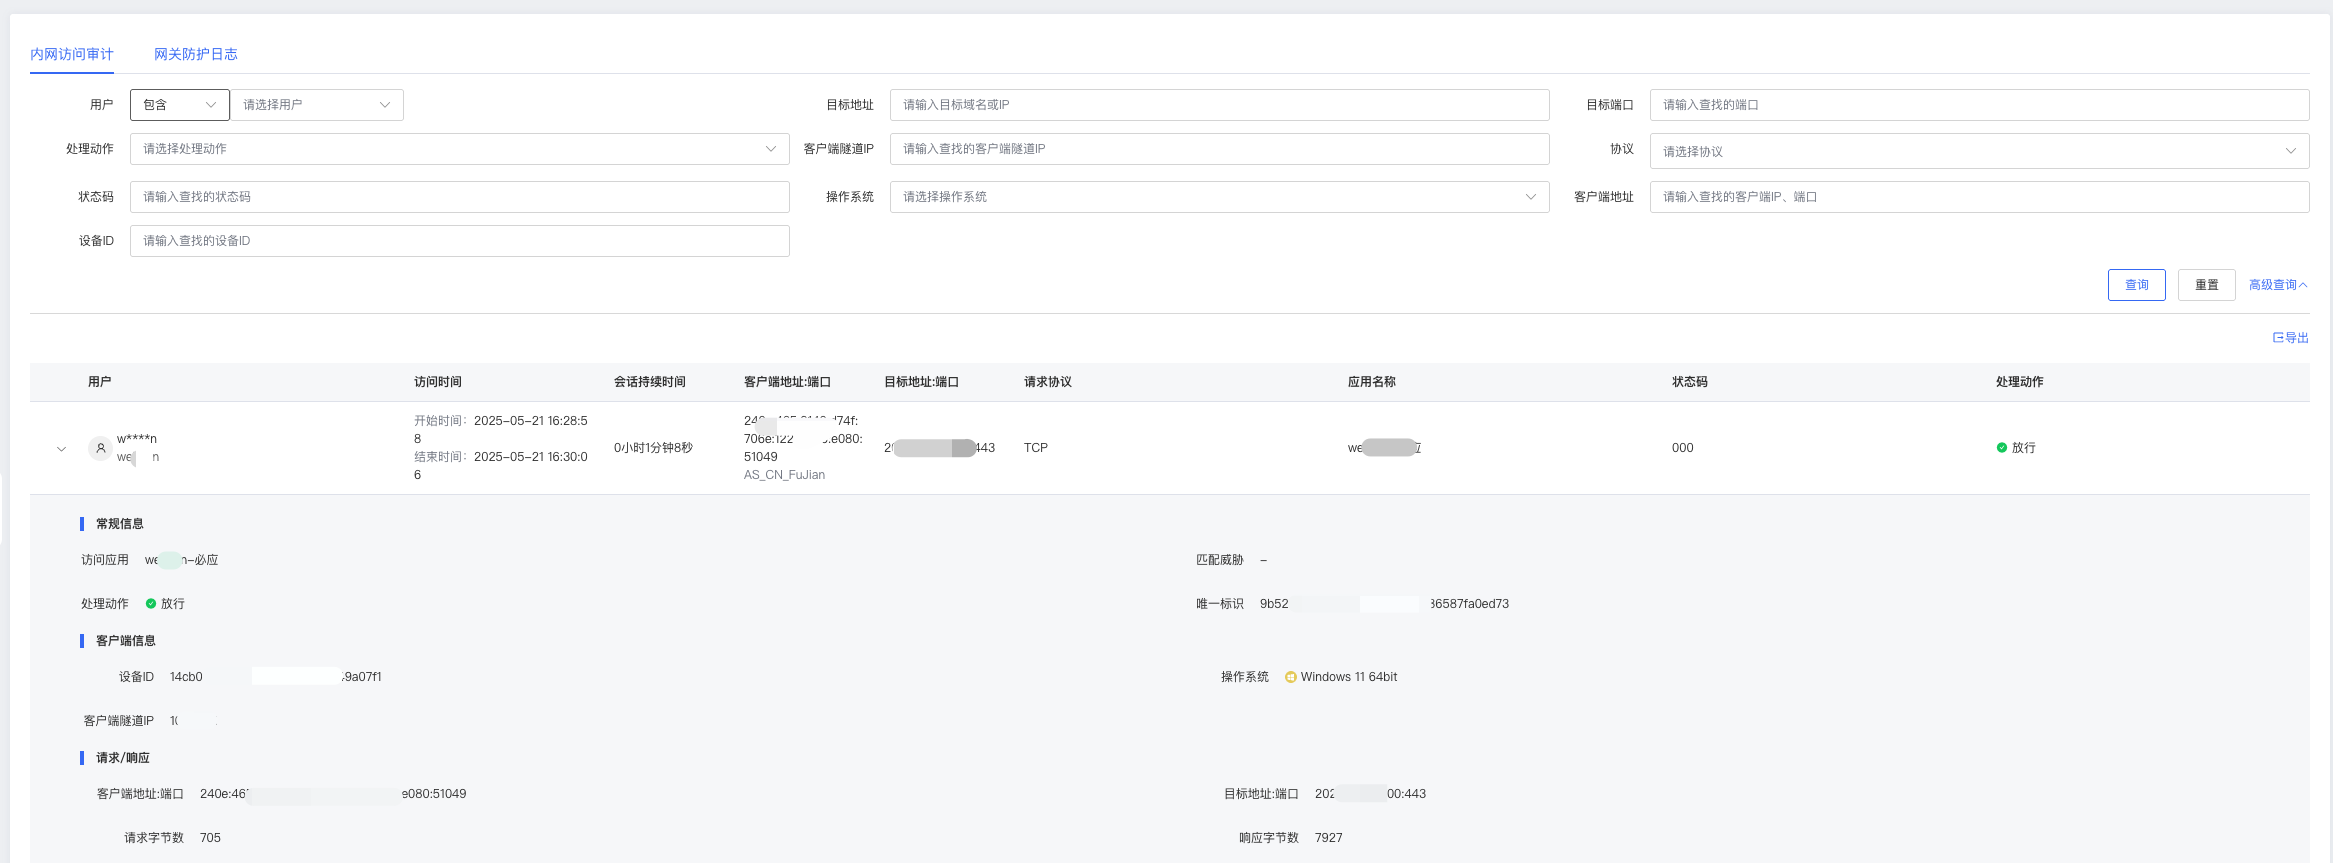The image size is (2333, 863).
Task: Click the export icon labeled 导出
Action: tap(2279, 338)
